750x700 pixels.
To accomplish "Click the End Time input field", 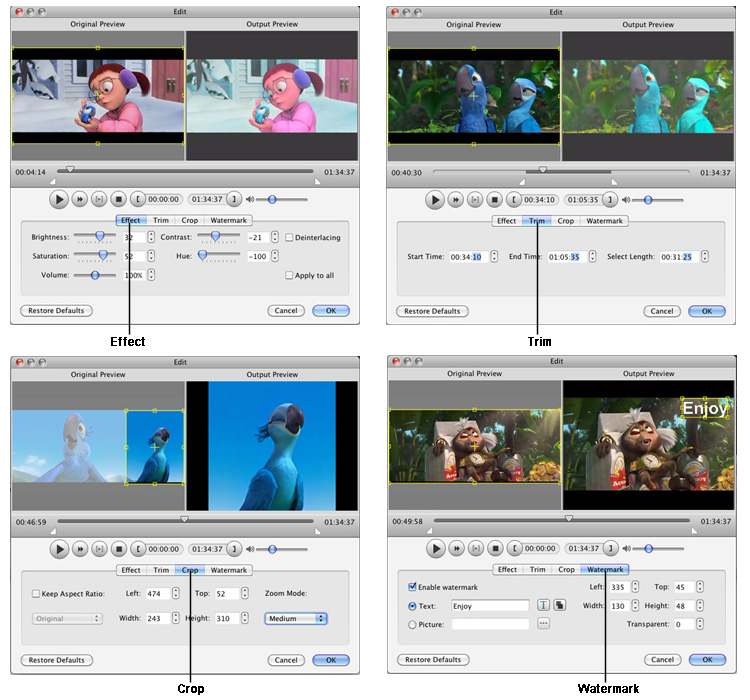I will coord(567,257).
